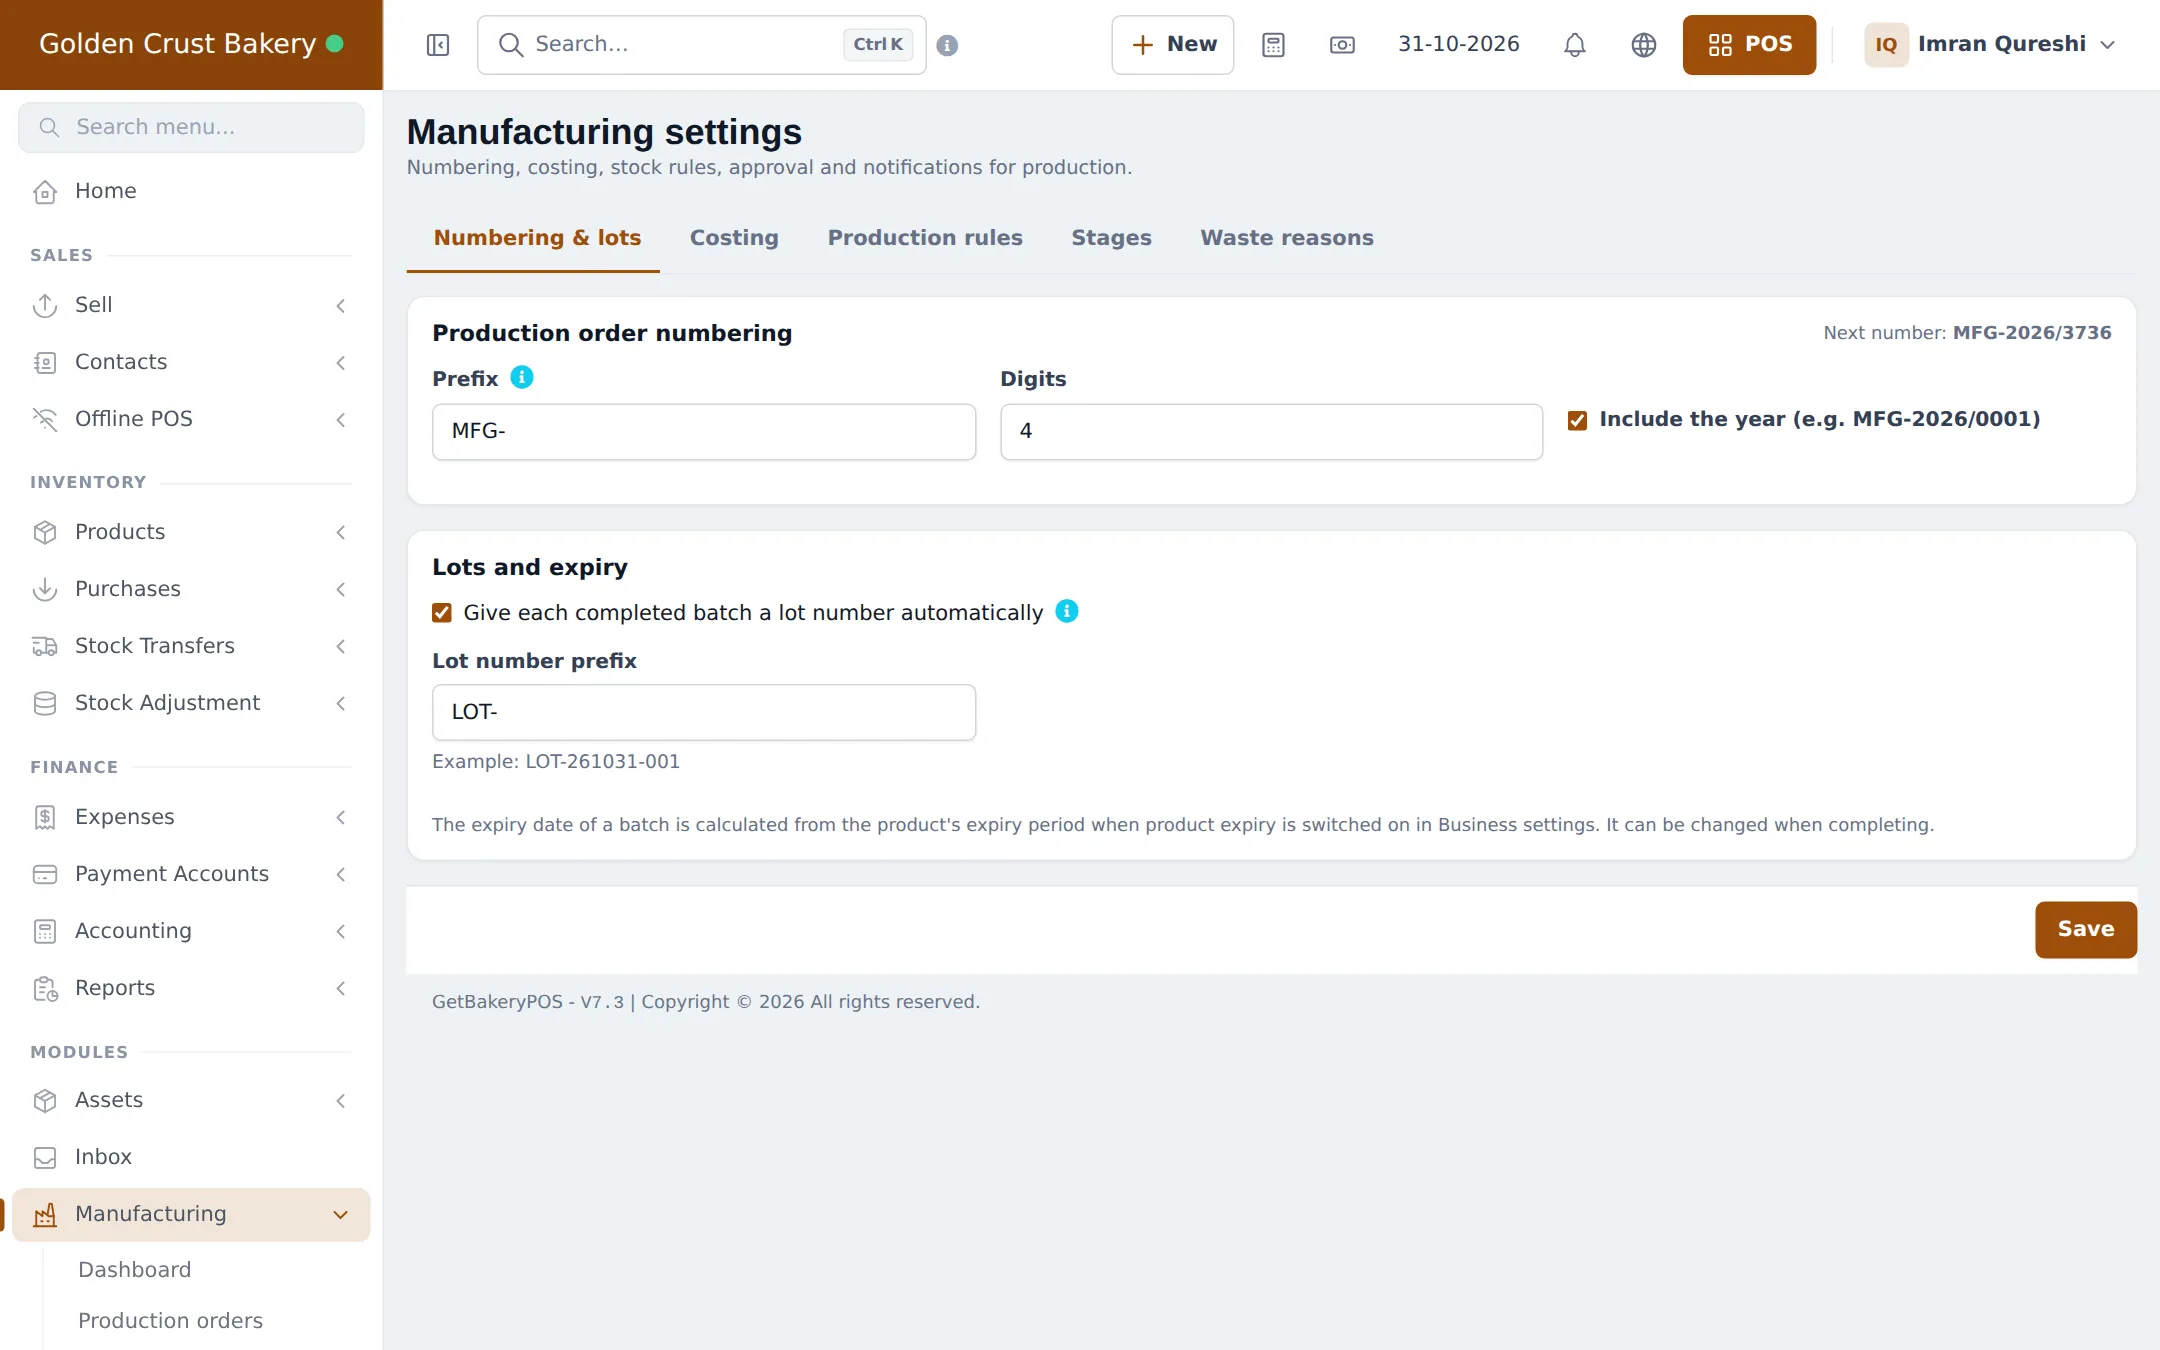Click the green status dot by bakery name
2160x1350 pixels.
(x=335, y=44)
